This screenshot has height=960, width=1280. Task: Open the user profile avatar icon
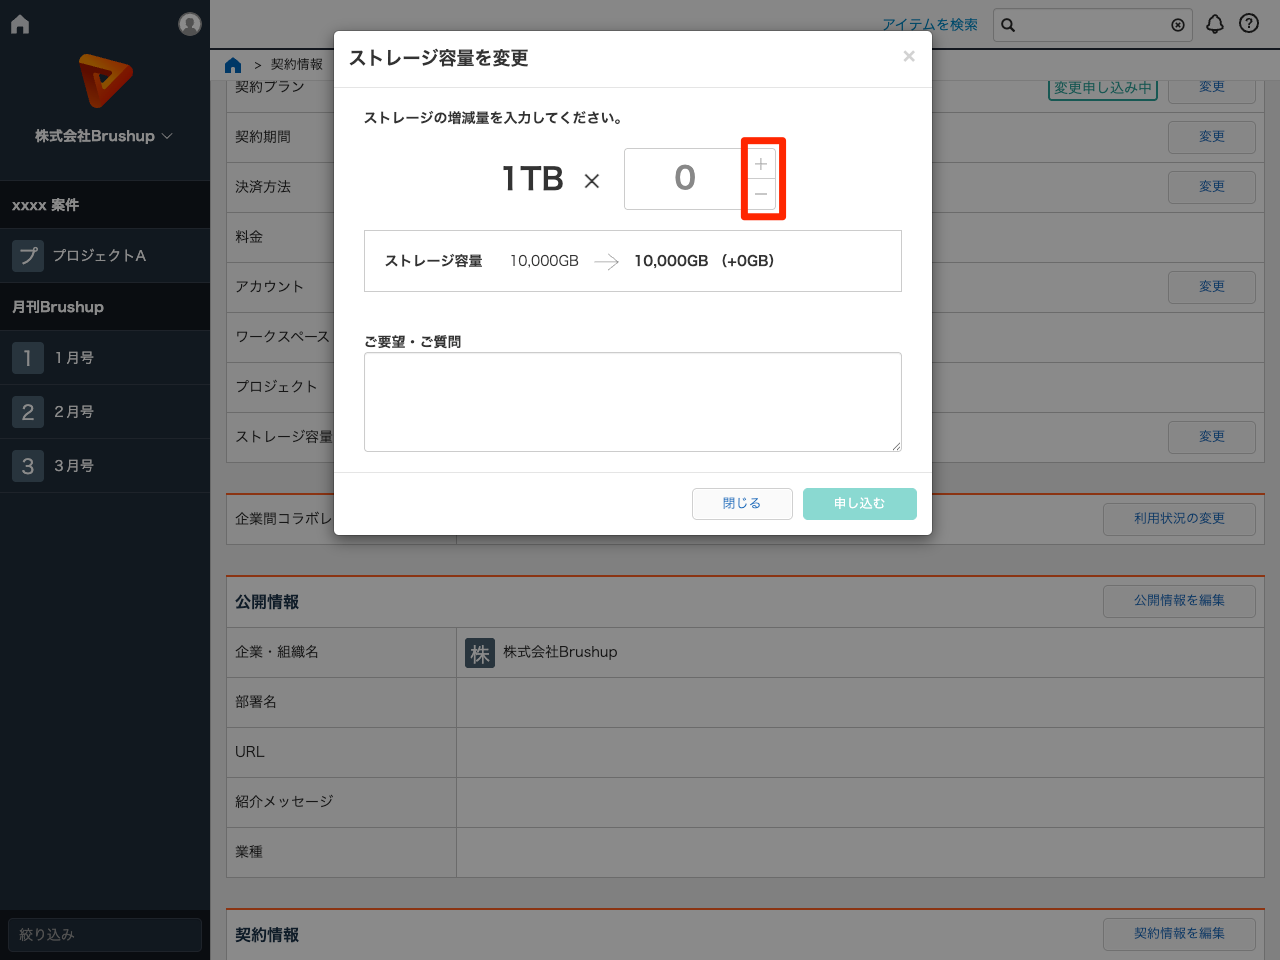(x=190, y=24)
